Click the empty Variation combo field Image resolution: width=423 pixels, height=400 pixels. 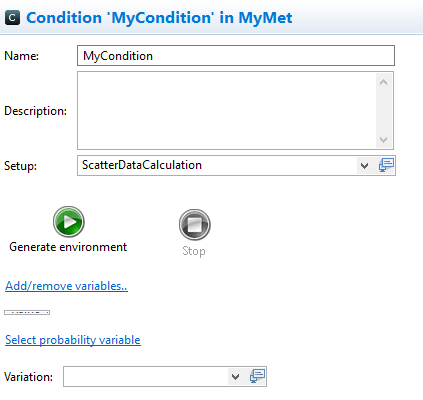pos(146,377)
